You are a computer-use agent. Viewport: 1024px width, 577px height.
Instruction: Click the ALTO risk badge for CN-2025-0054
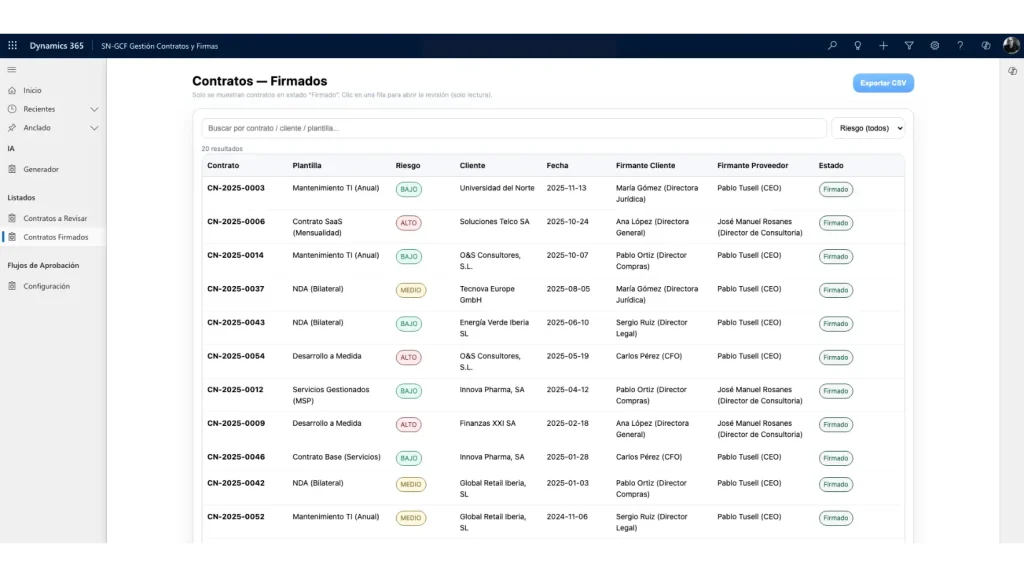click(408, 357)
